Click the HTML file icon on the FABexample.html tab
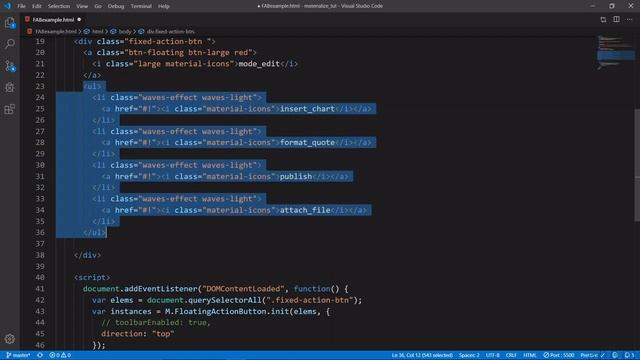The width and height of the screenshot is (640, 360). 27,19
